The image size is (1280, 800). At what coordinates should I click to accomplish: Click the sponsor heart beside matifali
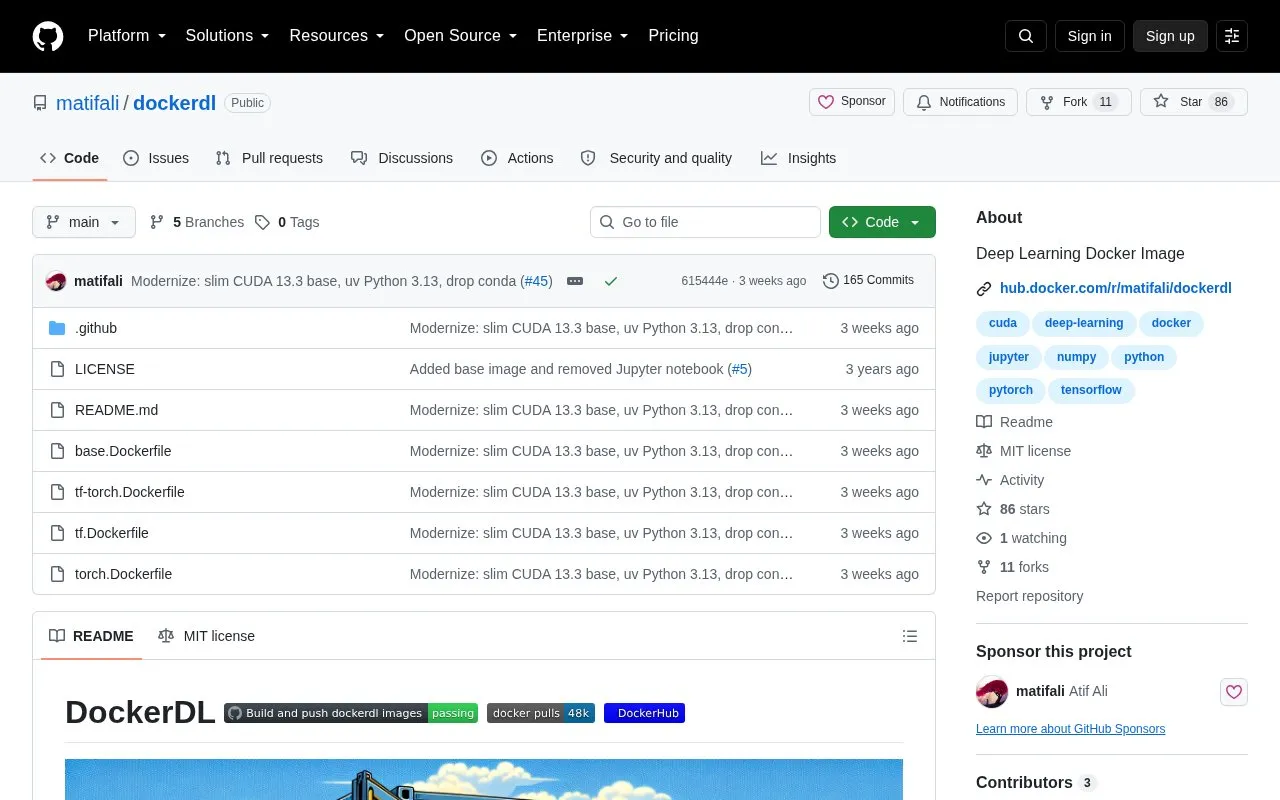(1234, 692)
